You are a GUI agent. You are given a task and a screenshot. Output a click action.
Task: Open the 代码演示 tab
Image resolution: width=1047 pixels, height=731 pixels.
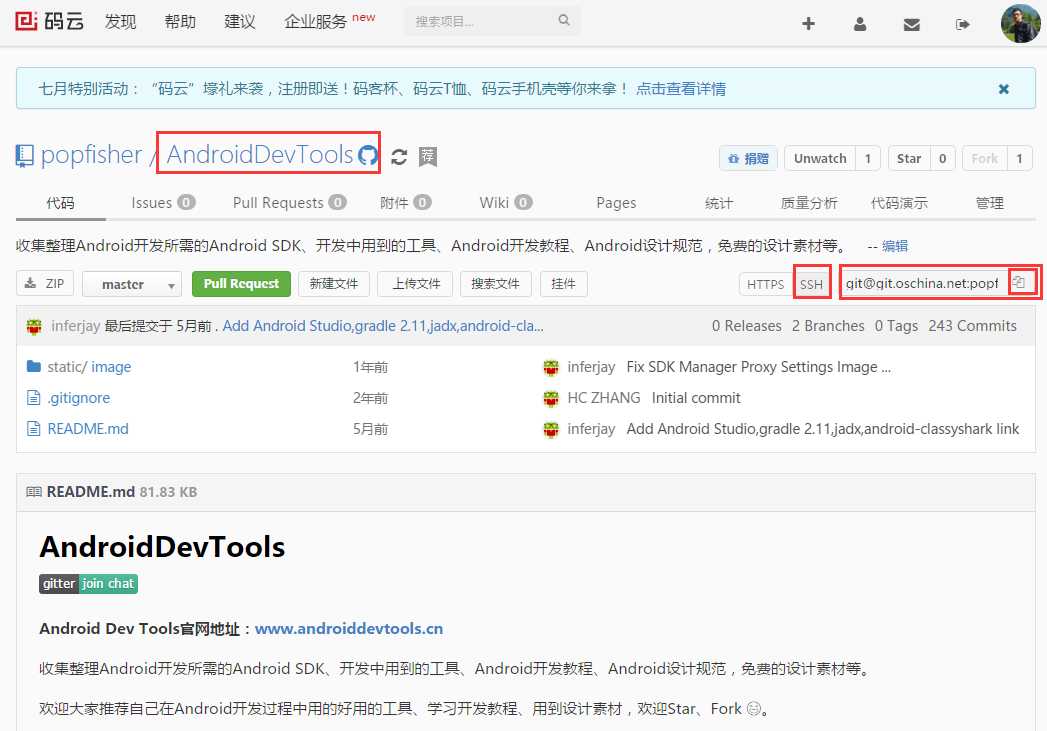coord(899,203)
